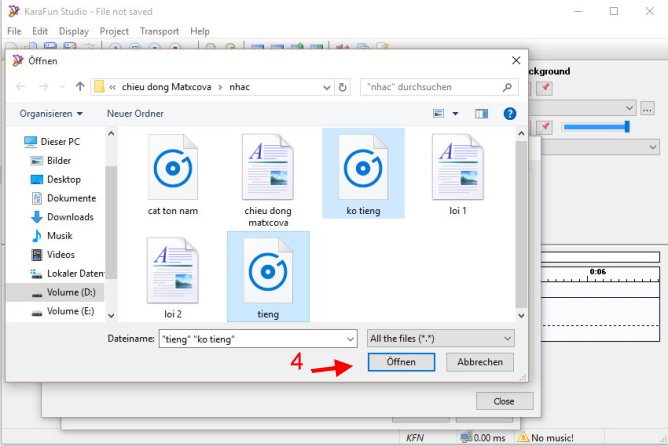
Task: Click the refresh button beside address bar
Action: 343,87
